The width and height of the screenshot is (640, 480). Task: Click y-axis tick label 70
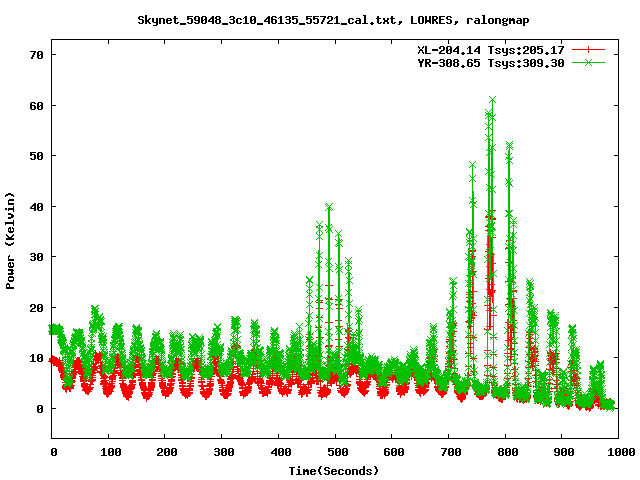36,55
